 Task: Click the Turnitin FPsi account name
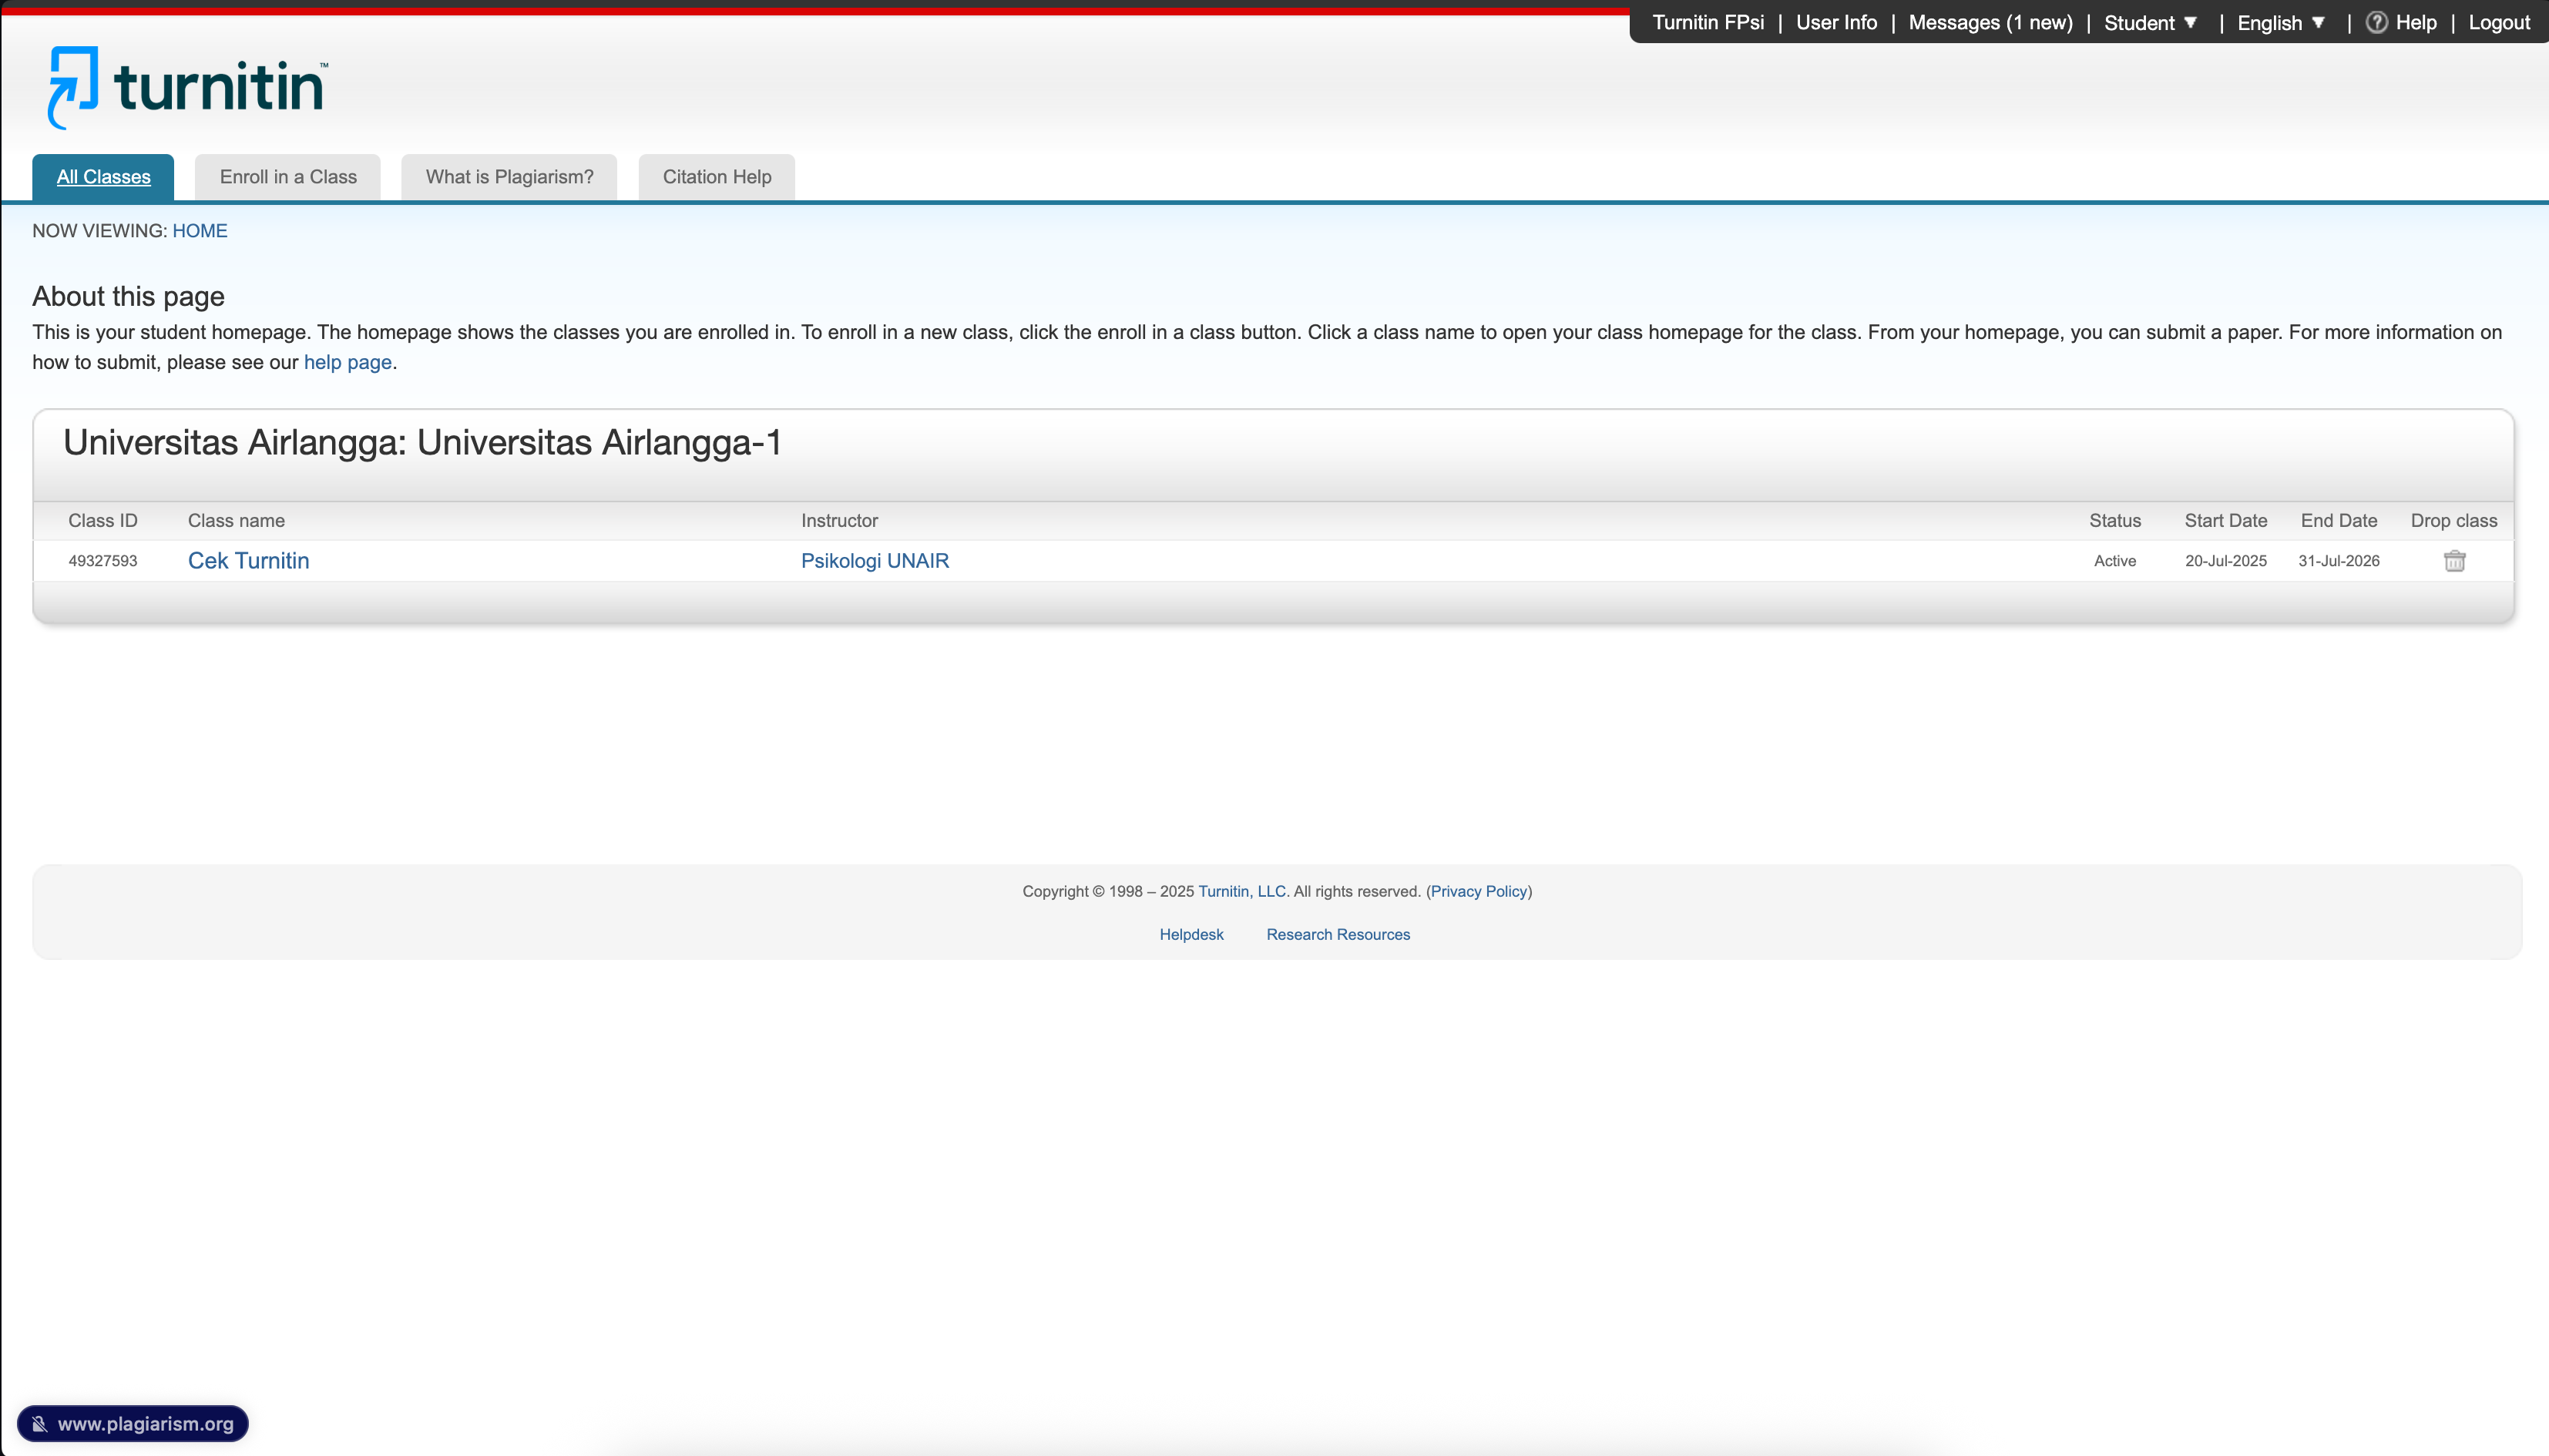click(x=1708, y=23)
